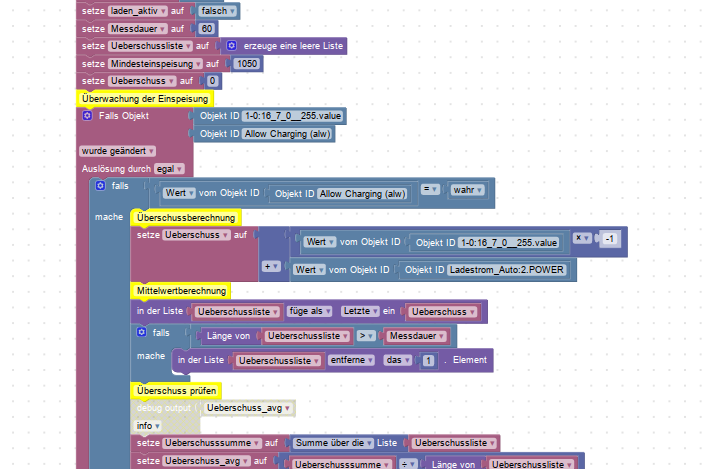Select Objekt ID '1-0:16_7_0__255.value' in trigger
This screenshot has height=469, width=712.
292,116
